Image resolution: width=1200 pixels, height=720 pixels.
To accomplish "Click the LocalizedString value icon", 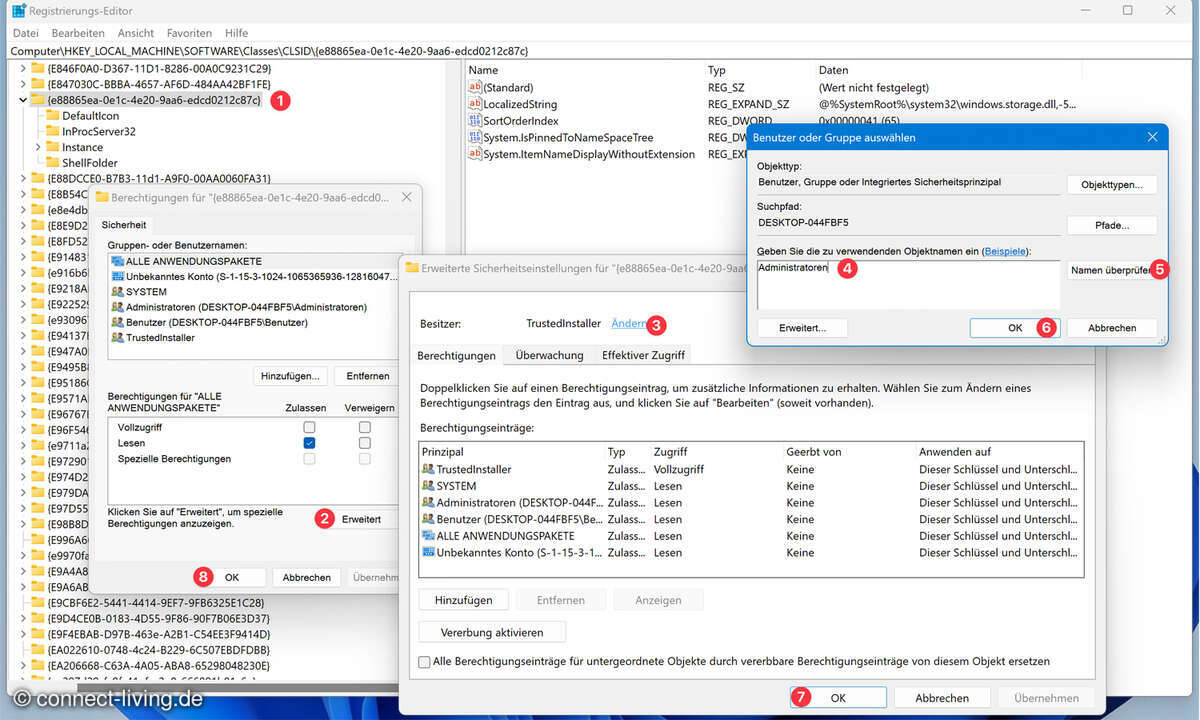I will point(475,104).
